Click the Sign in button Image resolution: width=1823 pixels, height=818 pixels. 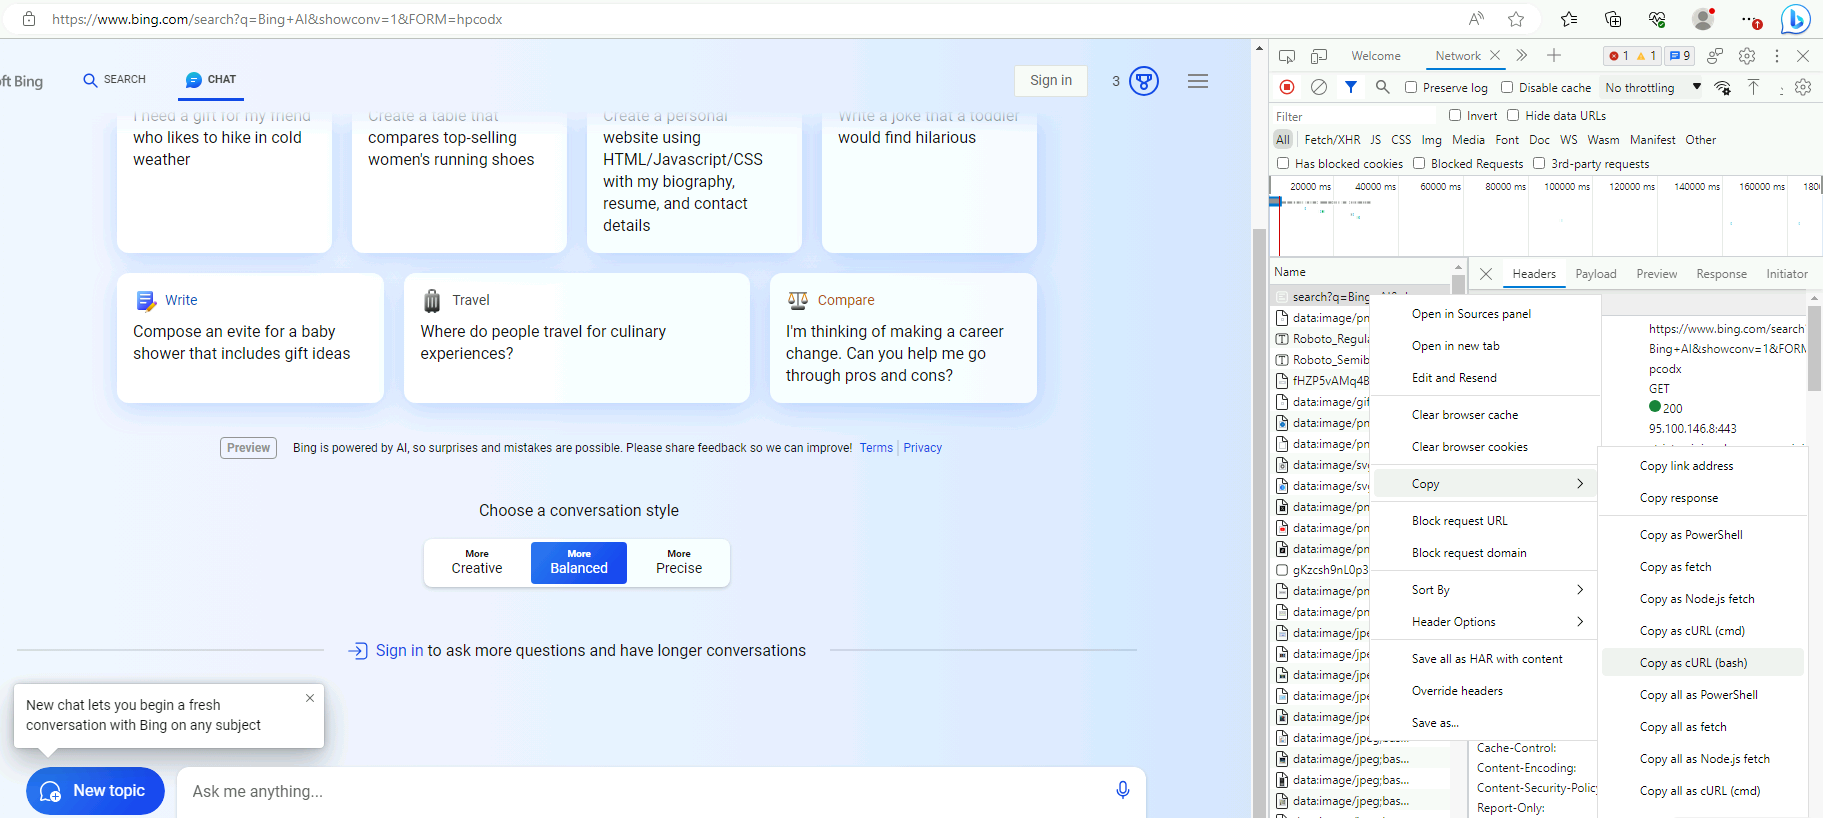click(1050, 81)
